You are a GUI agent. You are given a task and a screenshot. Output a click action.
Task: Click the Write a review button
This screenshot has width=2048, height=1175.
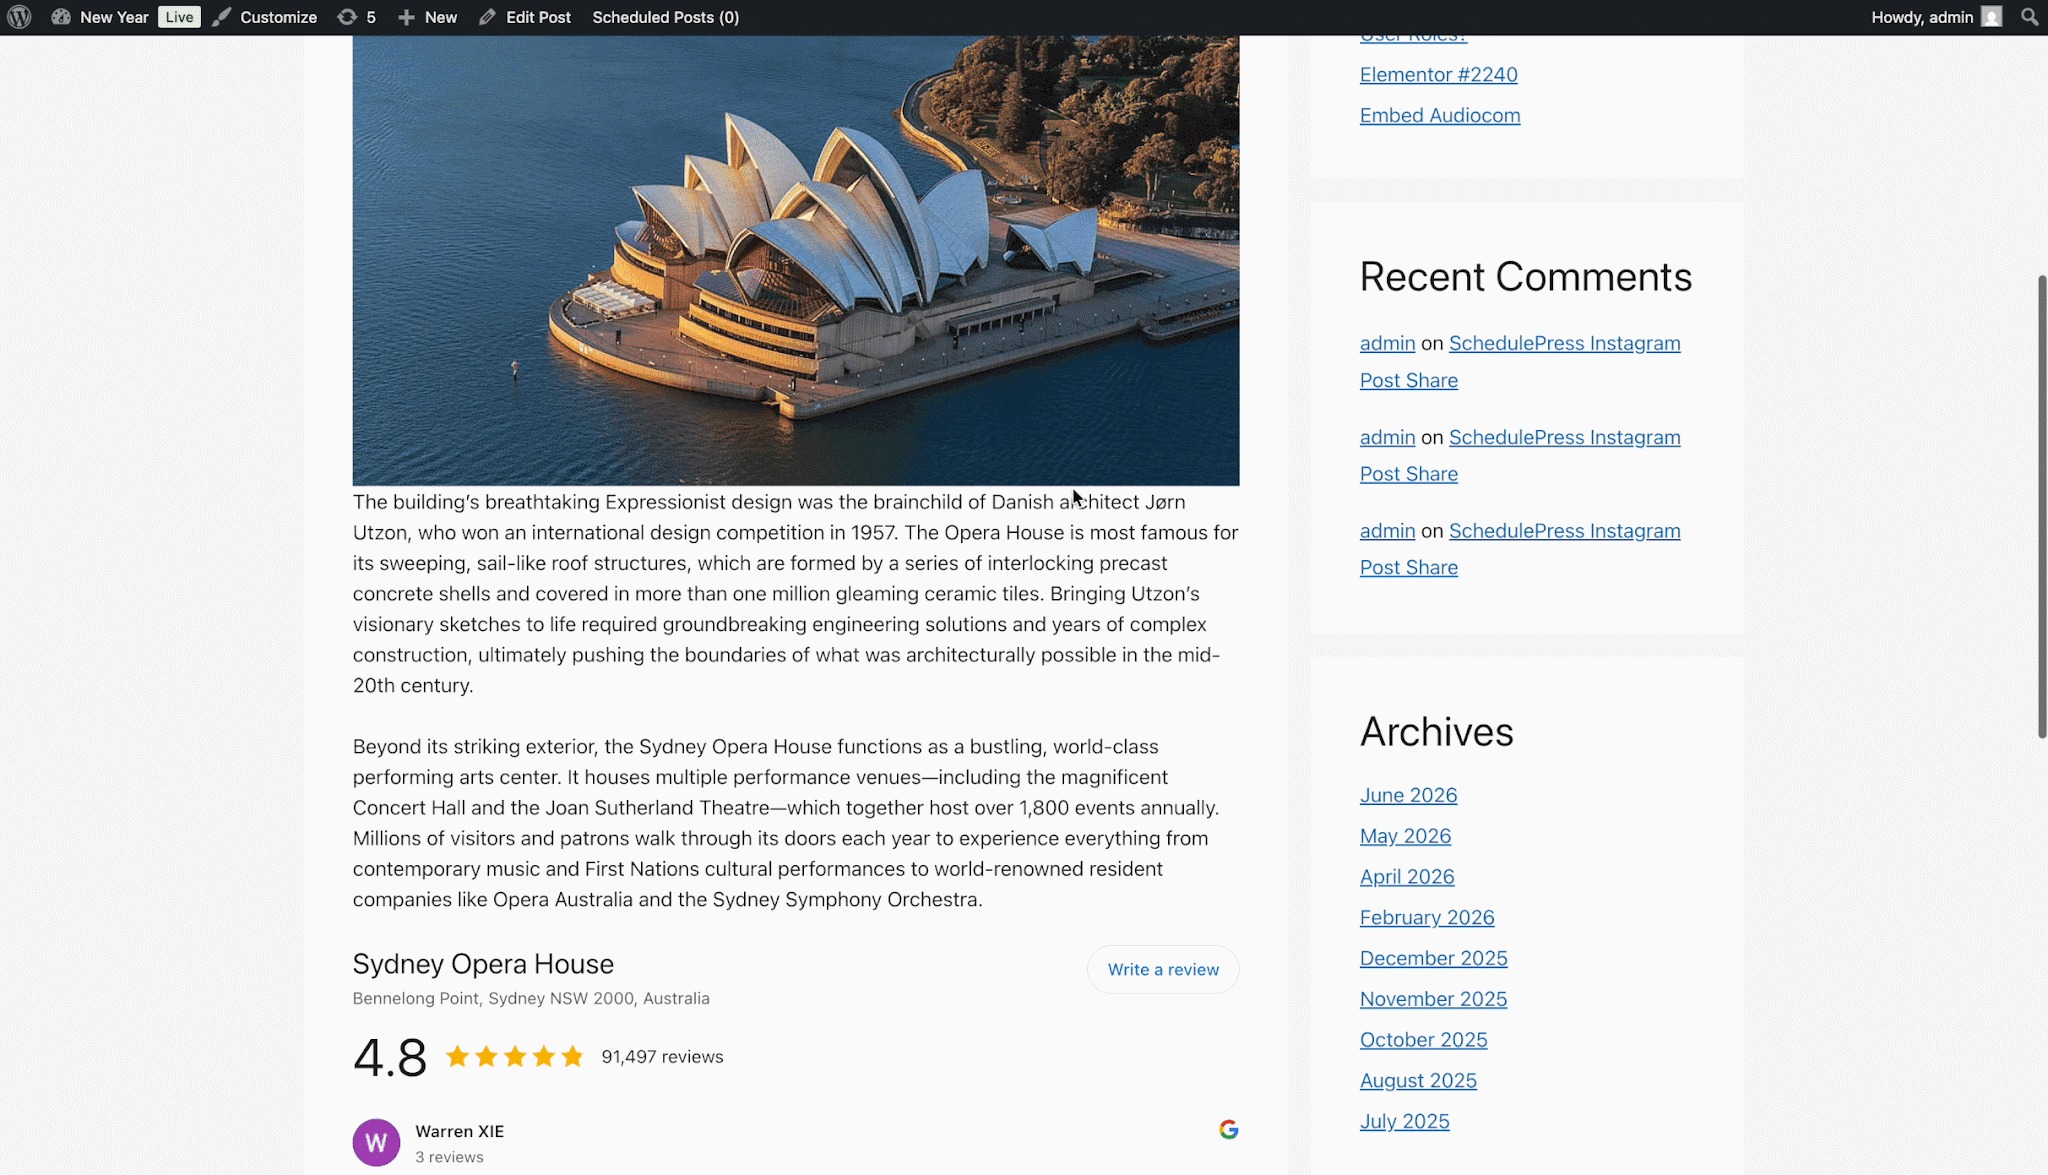pyautogui.click(x=1163, y=969)
